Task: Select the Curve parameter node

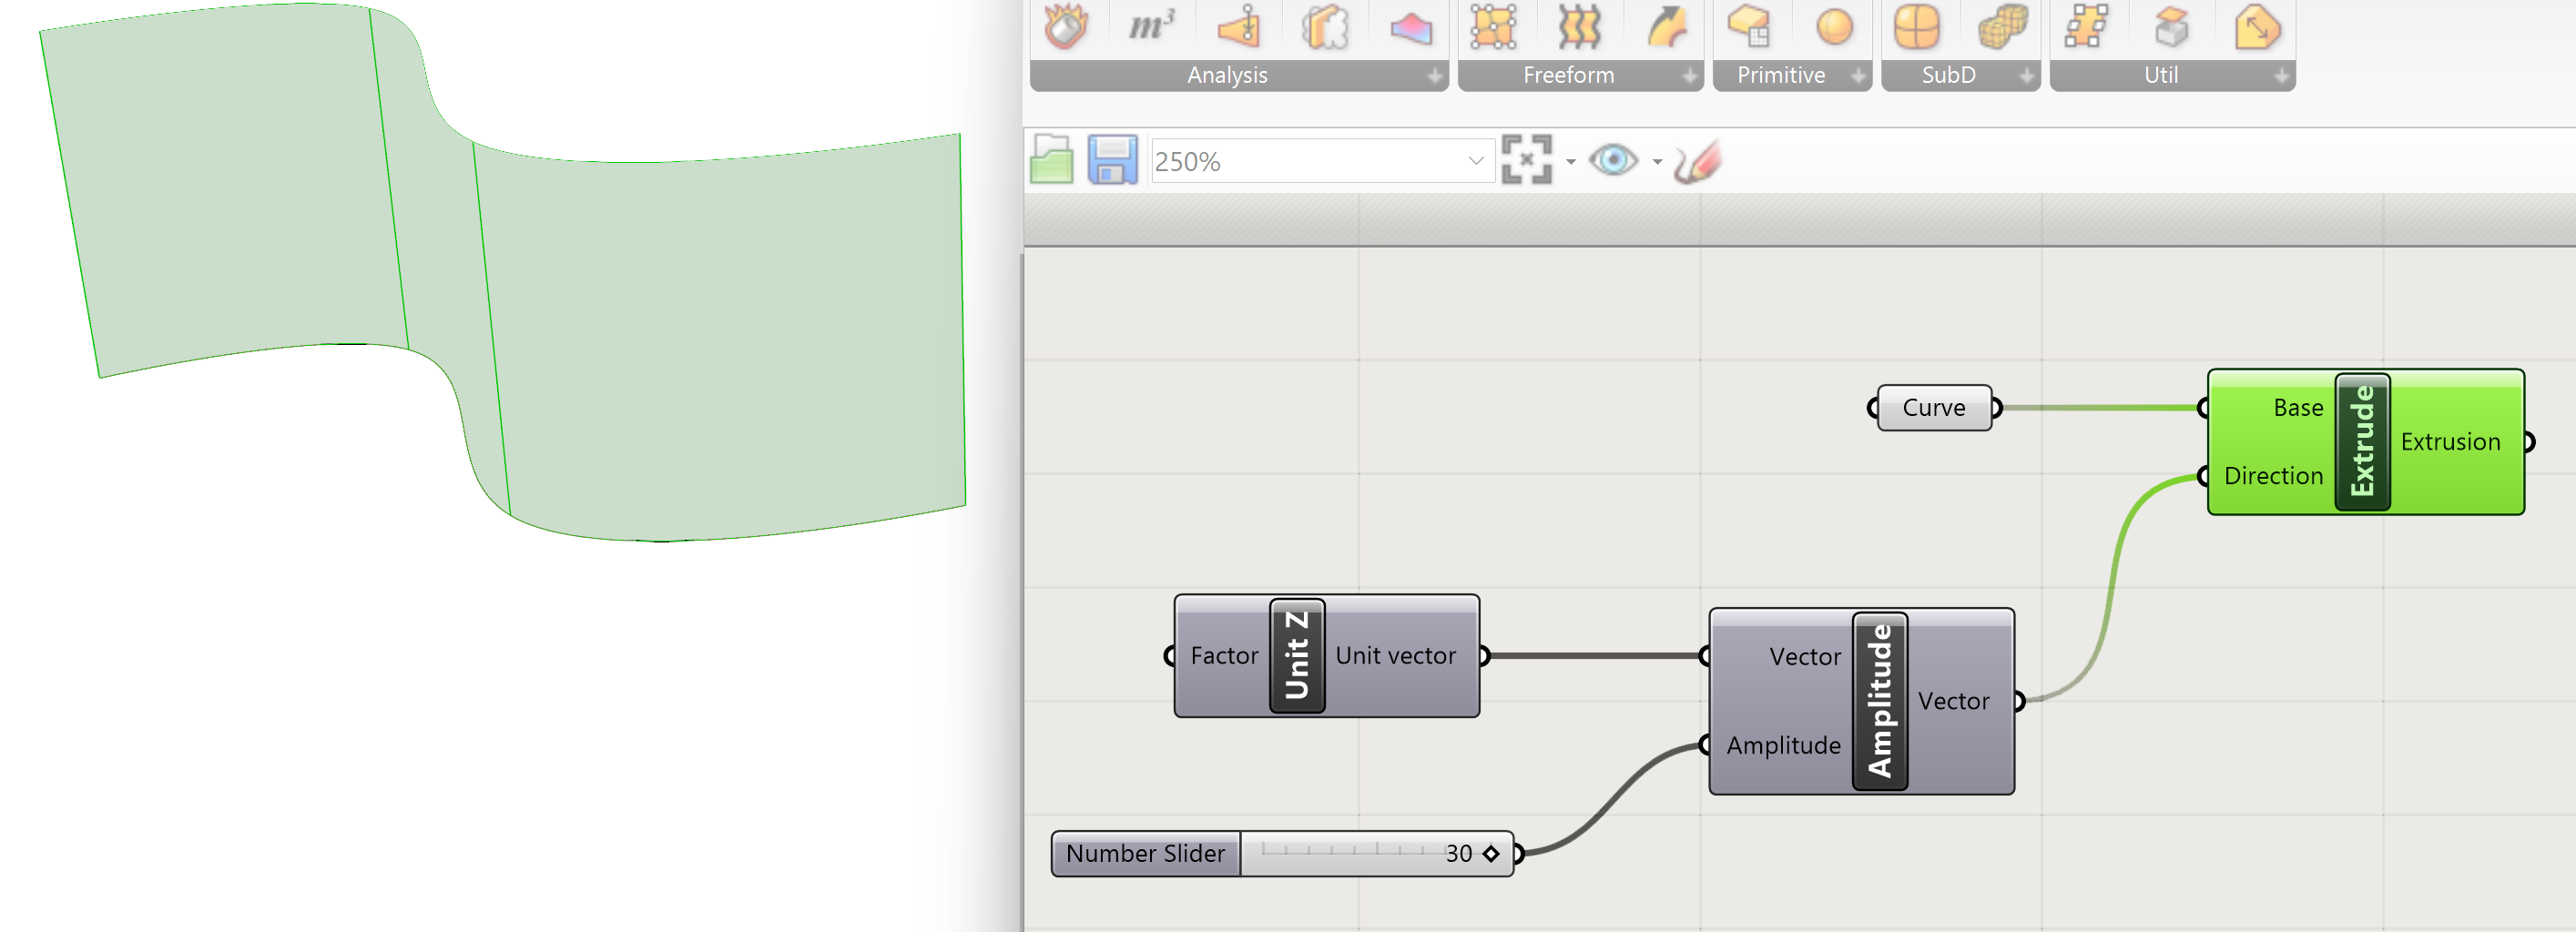Action: tap(1933, 408)
